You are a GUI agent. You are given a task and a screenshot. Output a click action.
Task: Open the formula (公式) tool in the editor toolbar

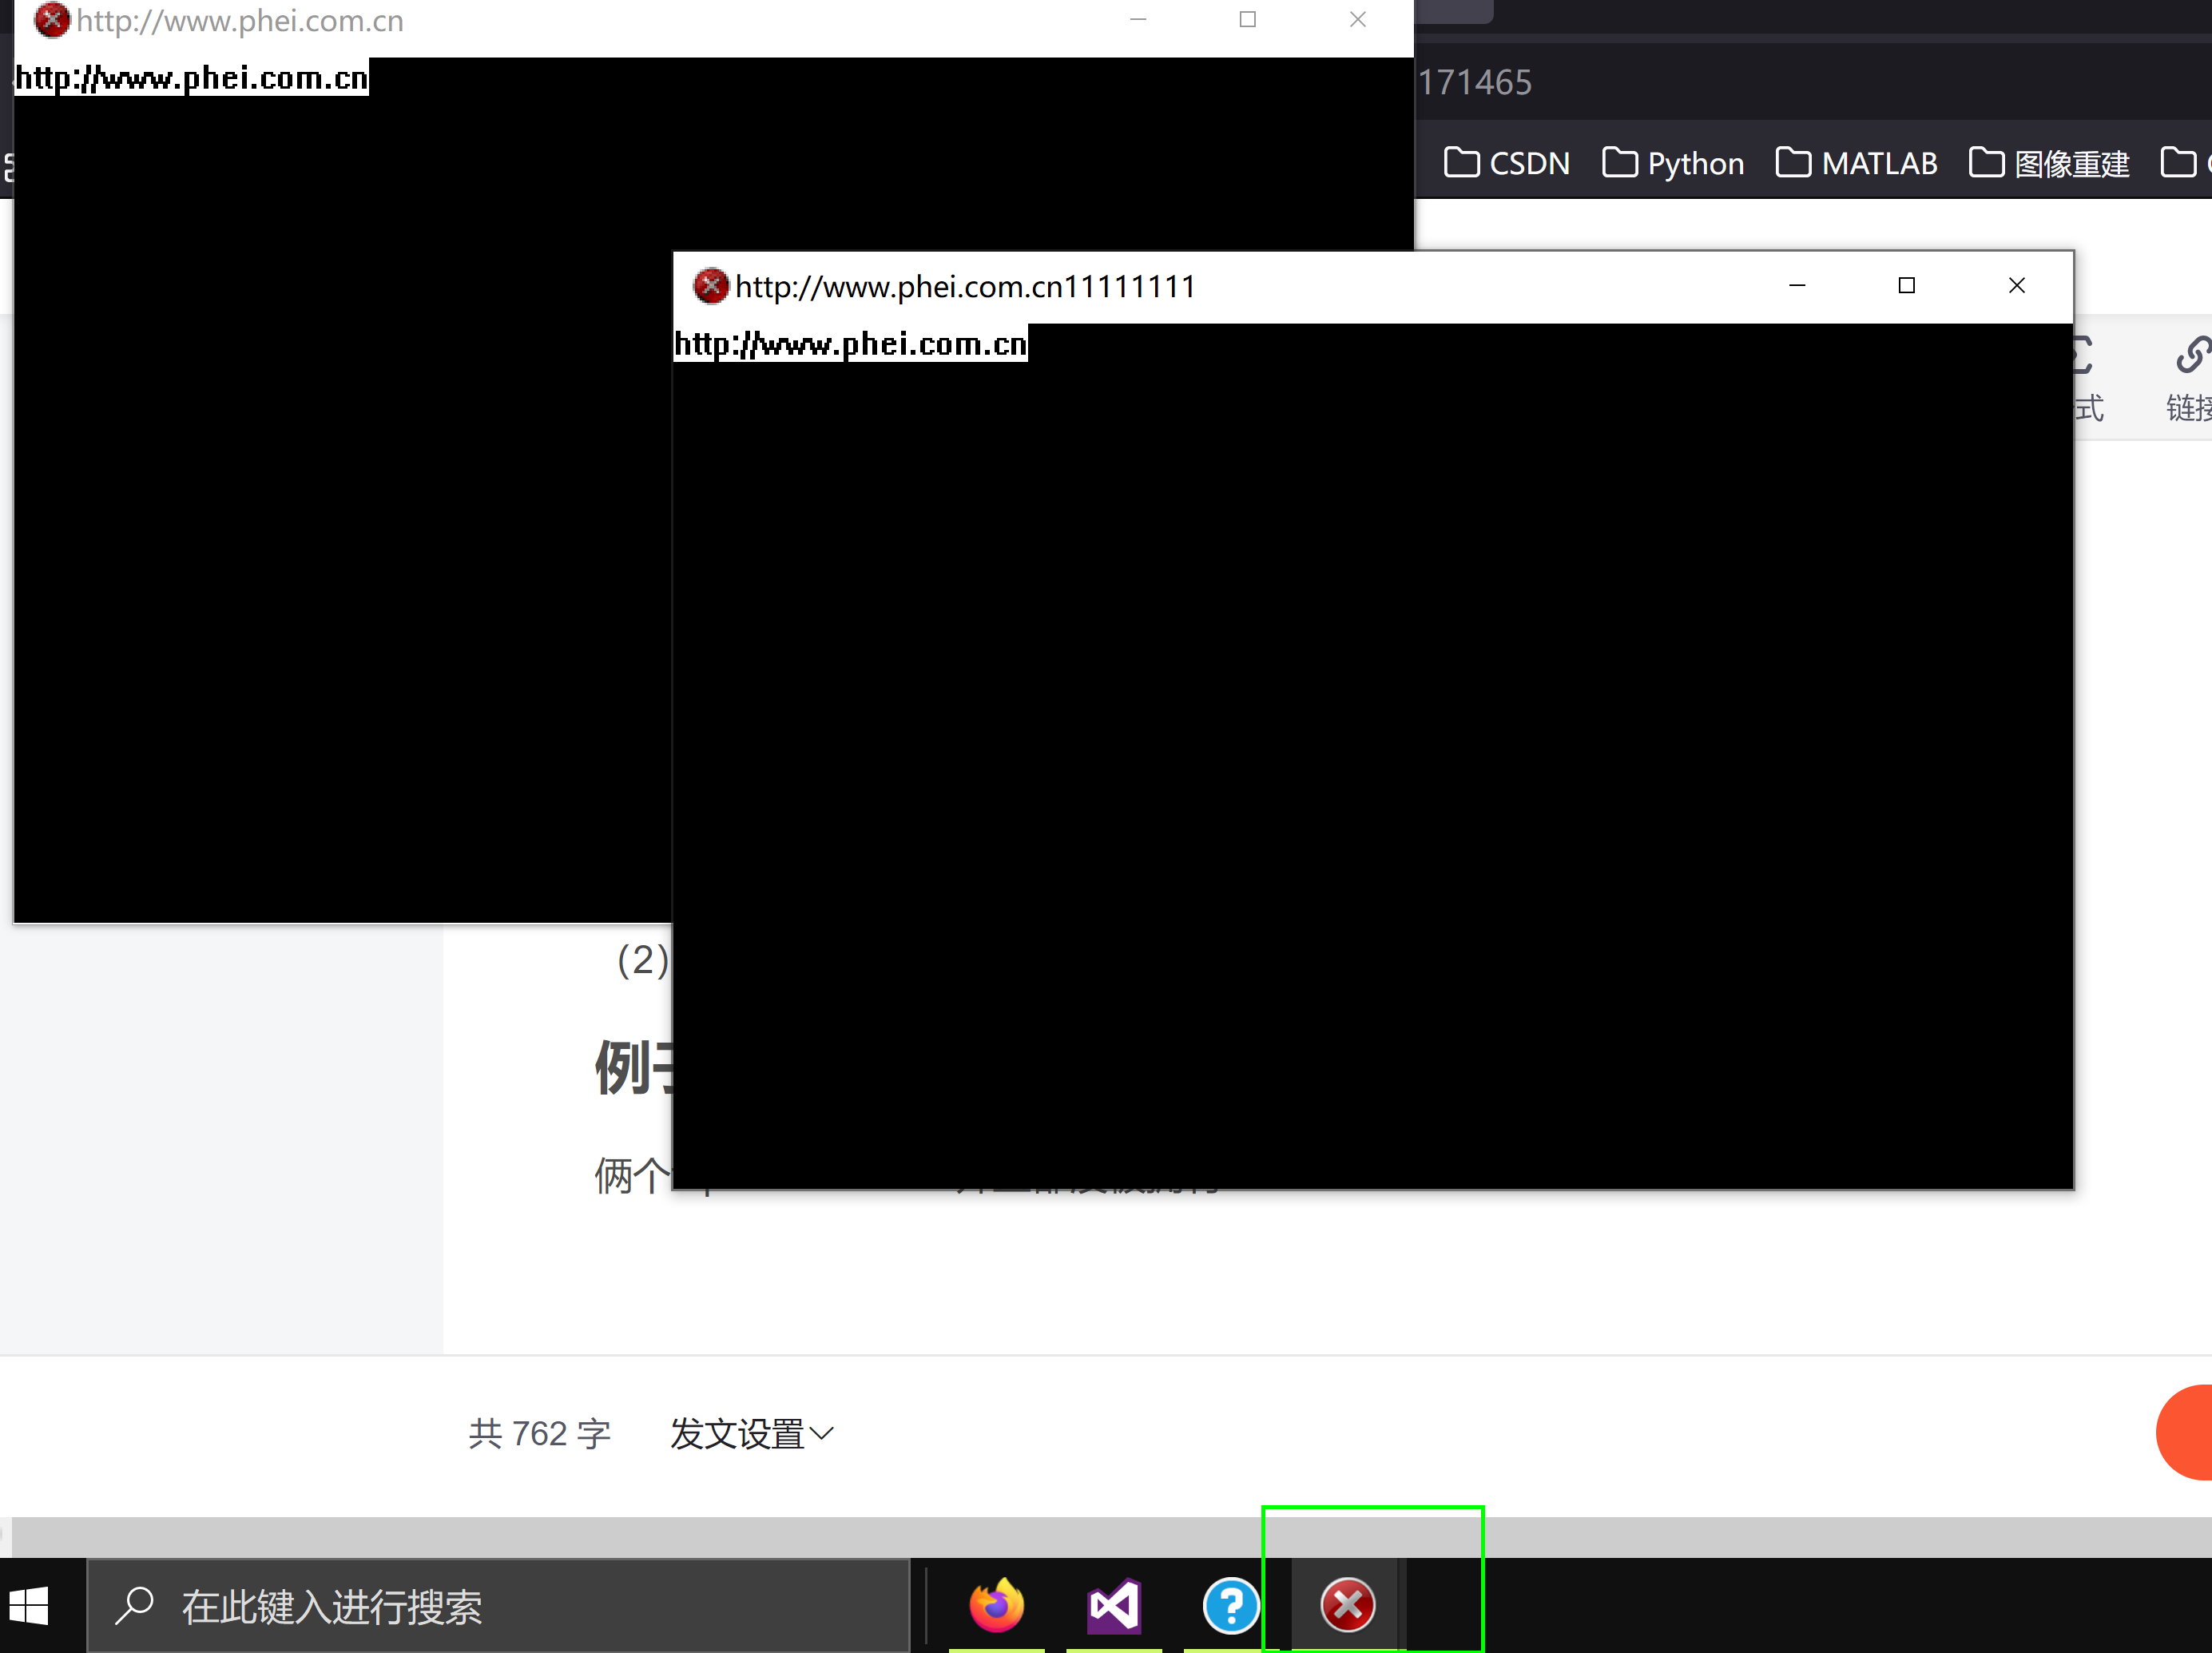tap(2085, 375)
